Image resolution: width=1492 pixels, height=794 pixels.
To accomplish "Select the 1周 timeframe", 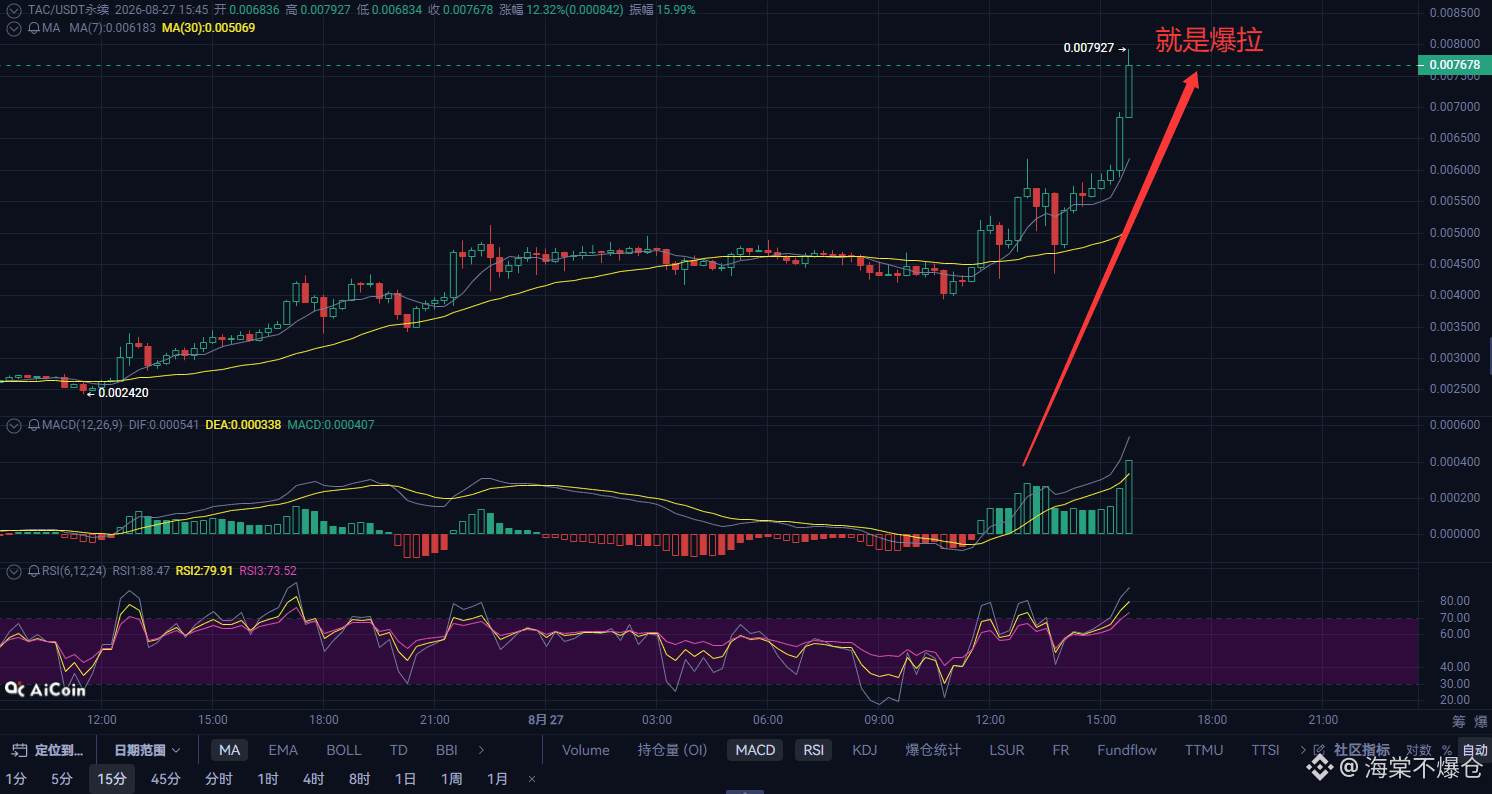I will point(451,779).
